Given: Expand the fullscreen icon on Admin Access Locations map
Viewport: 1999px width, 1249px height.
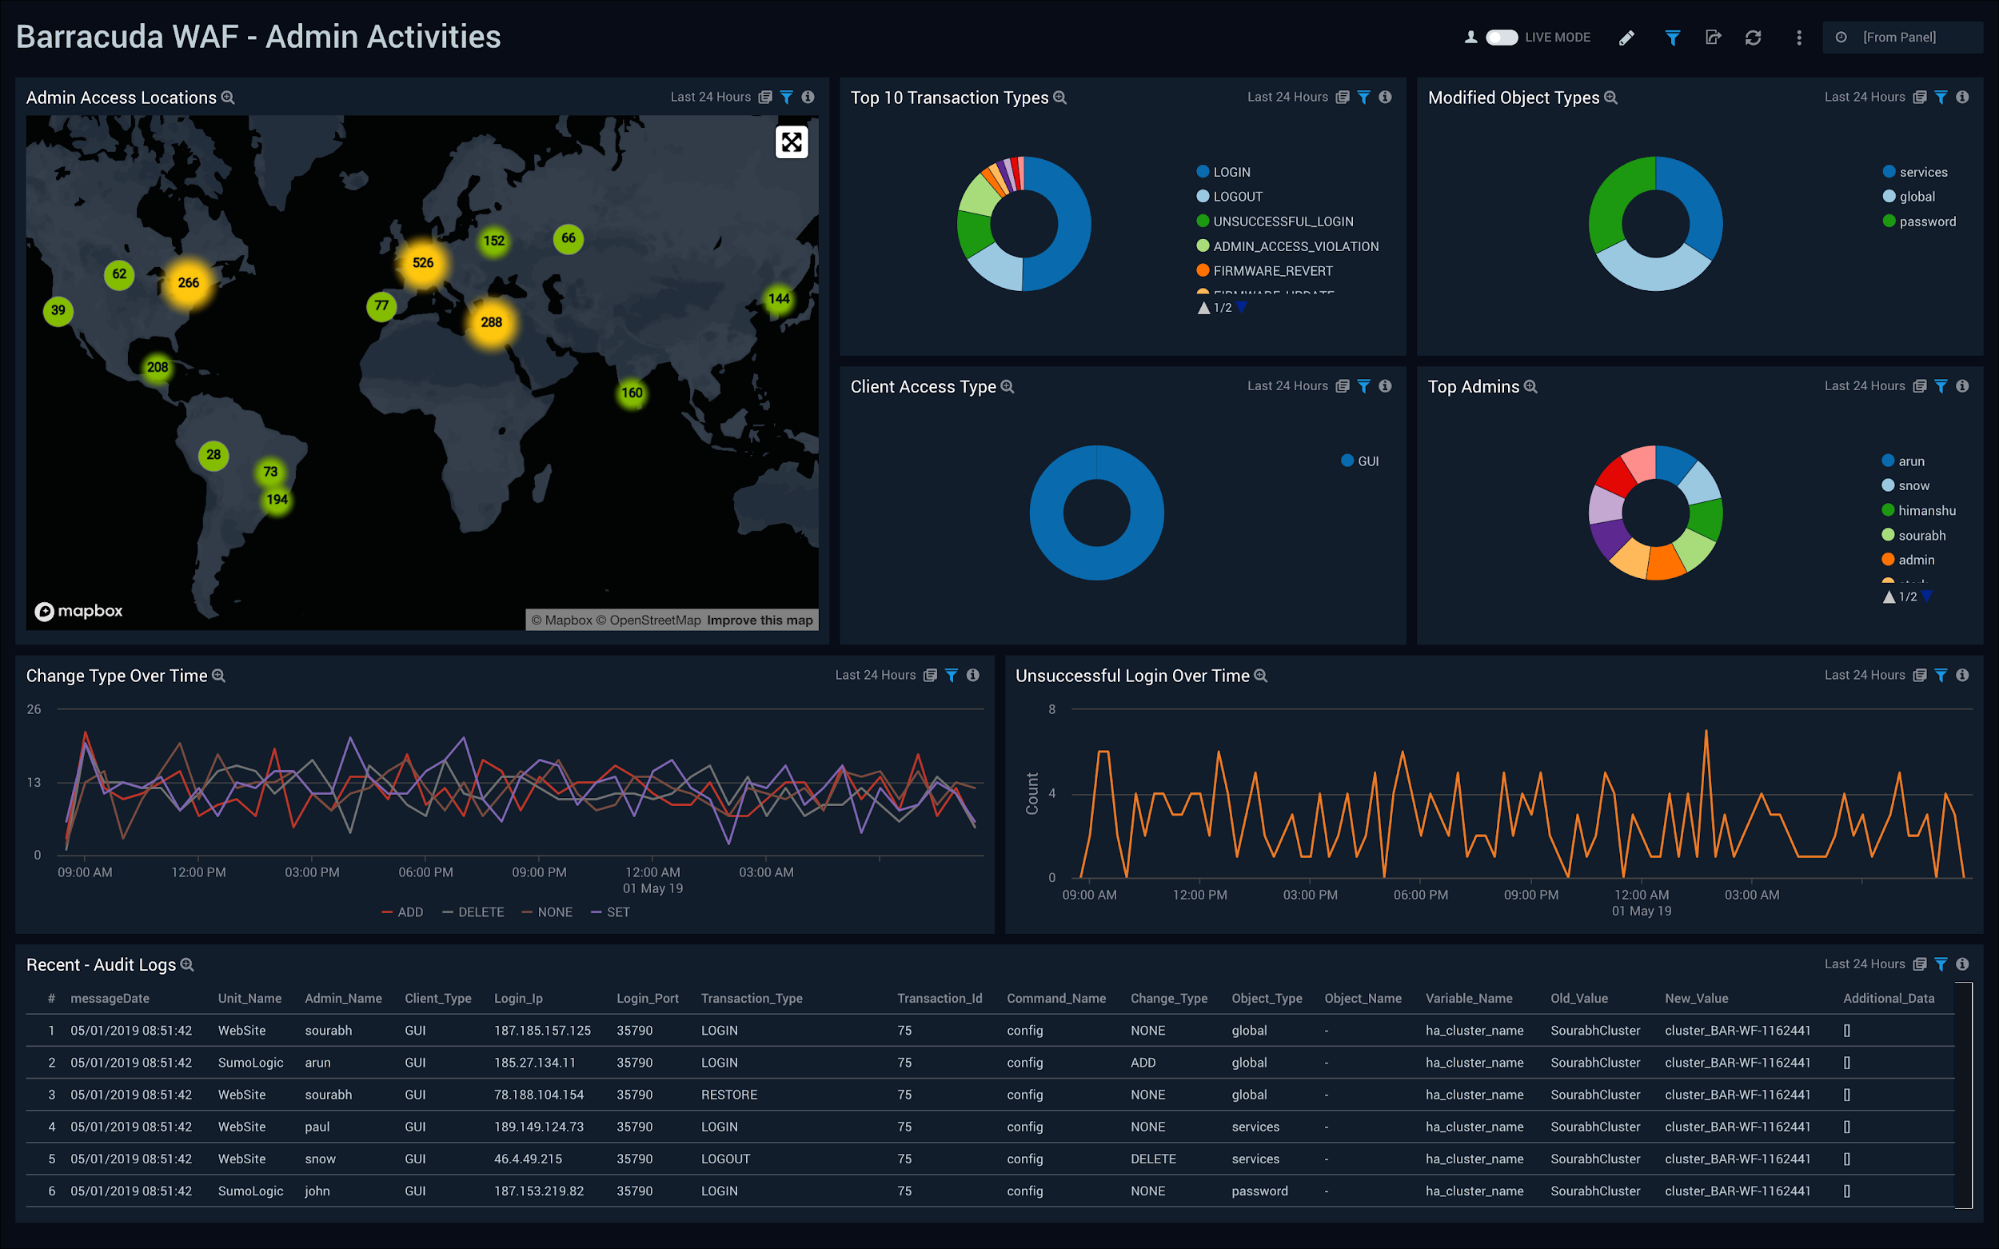Looking at the screenshot, I should click(792, 142).
